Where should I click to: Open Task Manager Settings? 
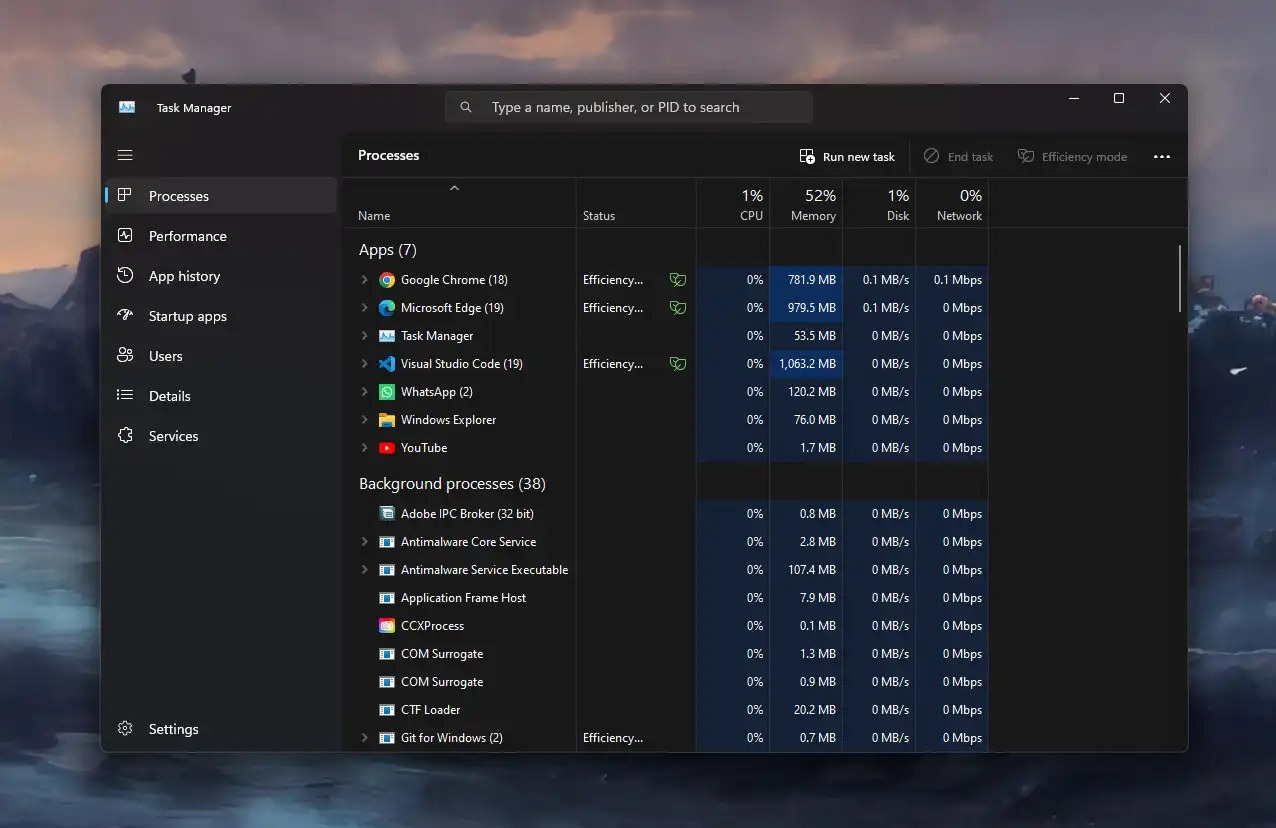[x=221, y=729]
